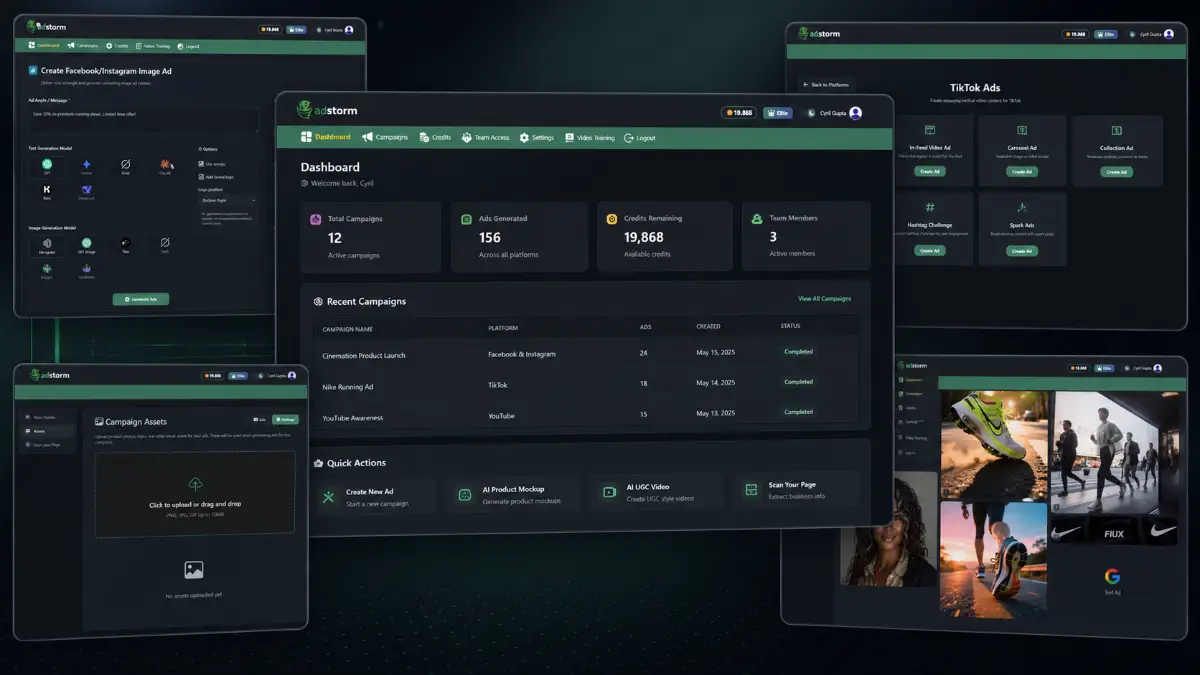Select the Ideogram image generation model
Screen dimensions: 1200x675
point(47,245)
